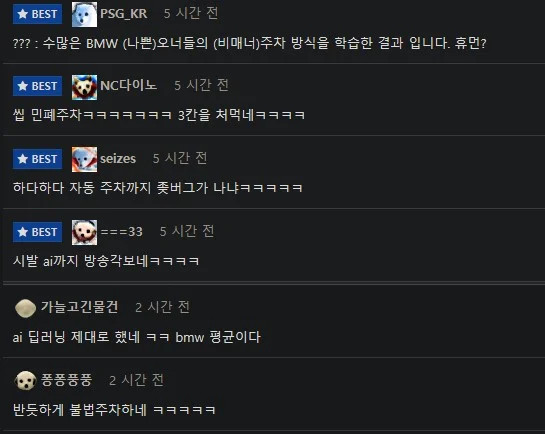Click the BEST badge beside ===33
The image size is (545, 434).
pyautogui.click(x=38, y=232)
